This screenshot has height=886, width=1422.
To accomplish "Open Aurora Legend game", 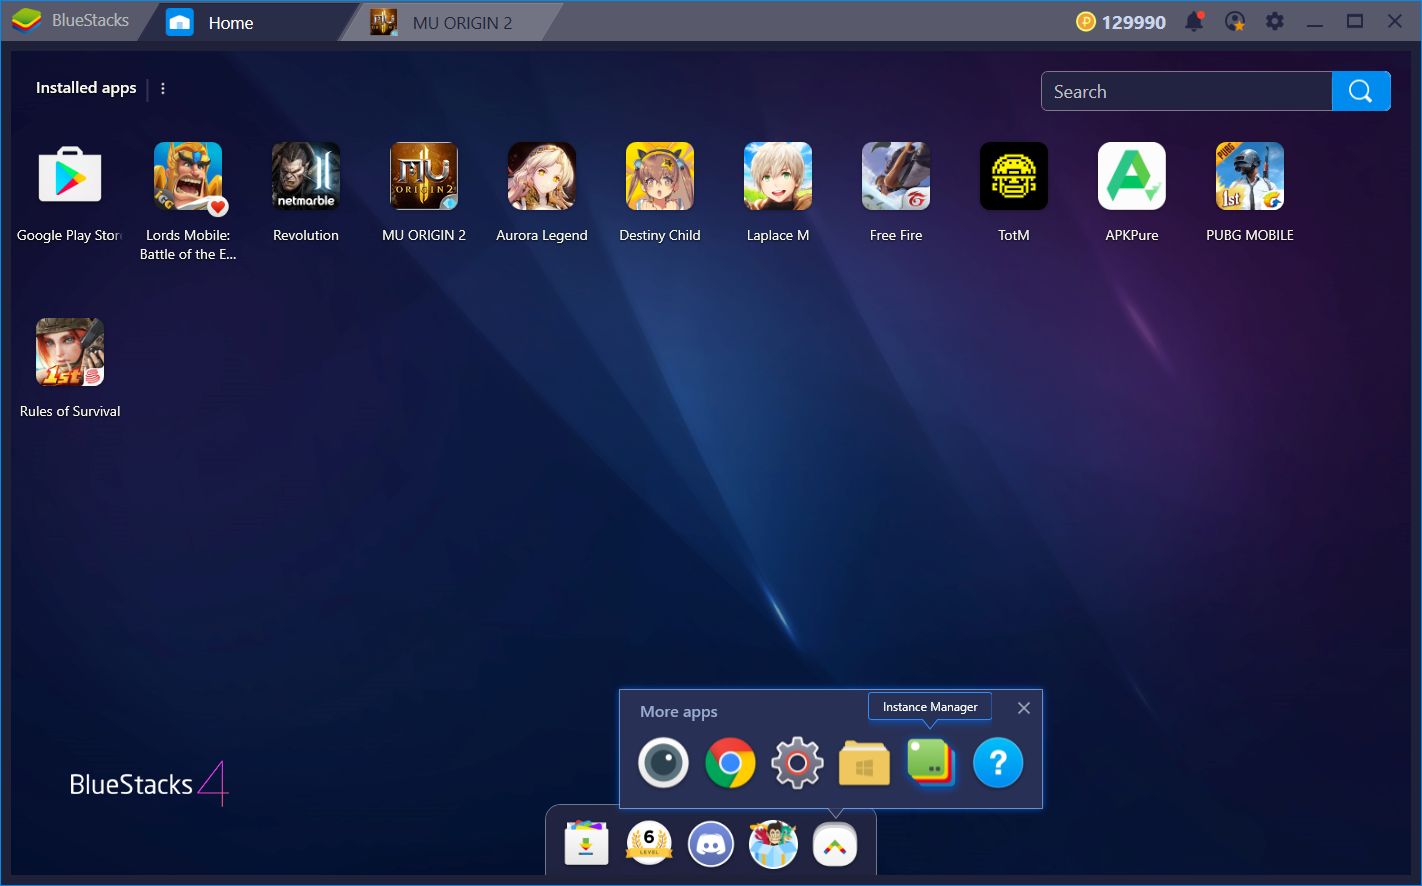I will click(x=542, y=176).
